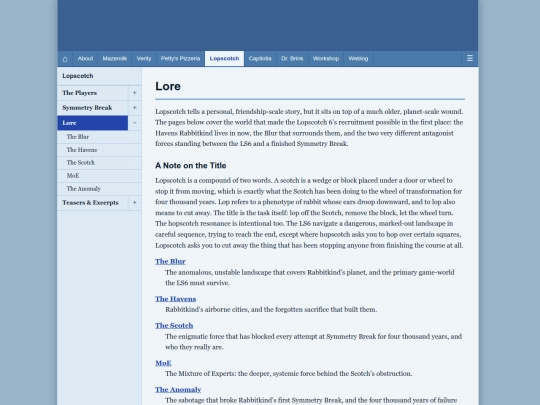Go to the Dr. Brink tab
The height and width of the screenshot is (405, 540).
292,59
